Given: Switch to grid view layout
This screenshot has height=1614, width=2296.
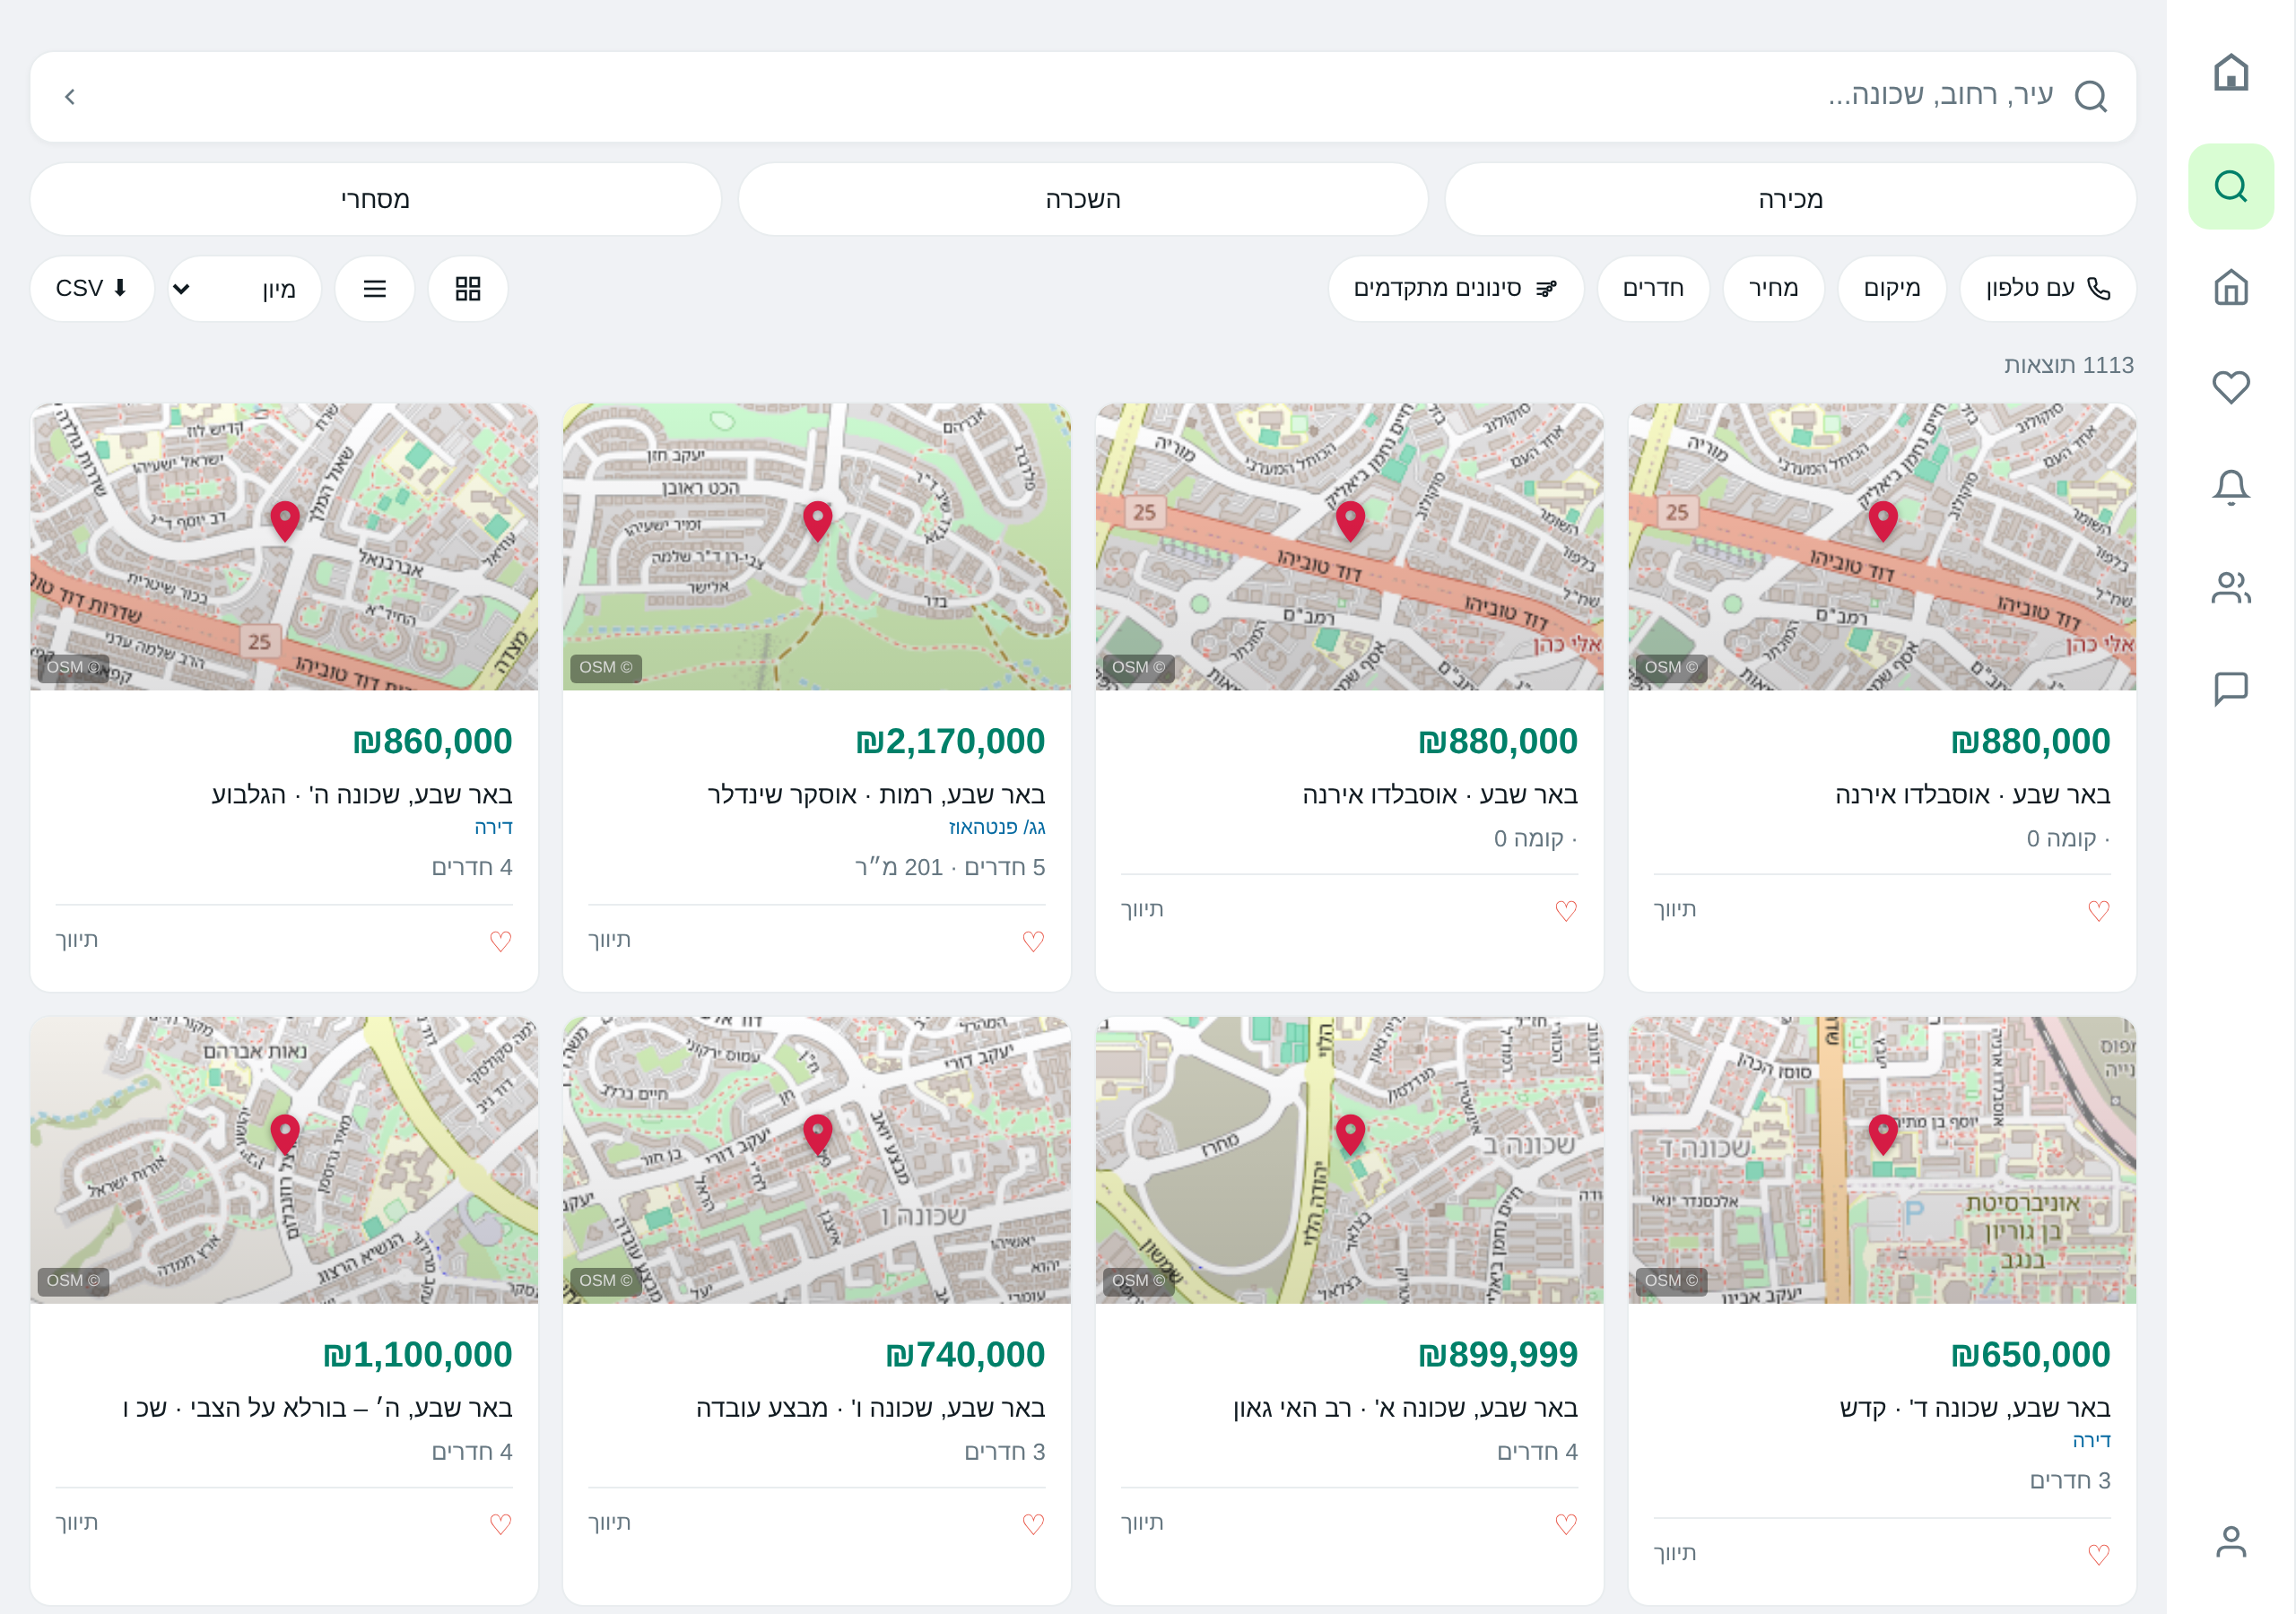Looking at the screenshot, I should coord(468,289).
